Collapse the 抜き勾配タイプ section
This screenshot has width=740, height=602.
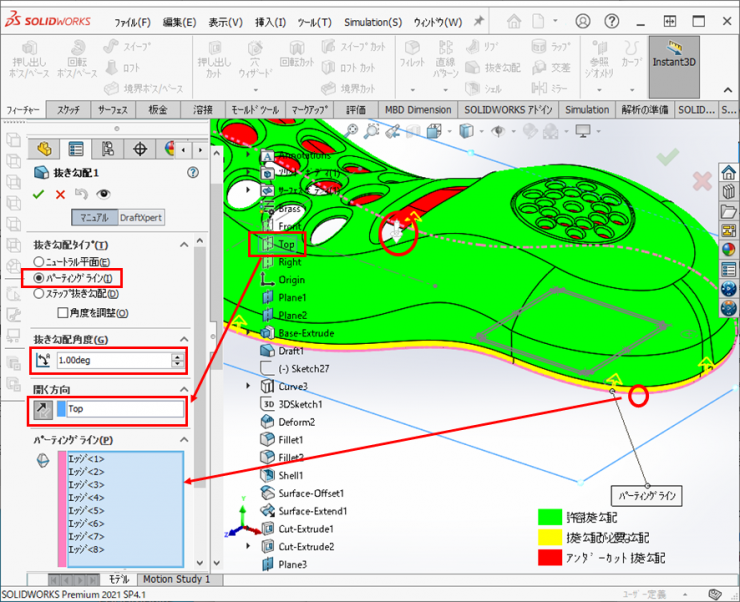tap(184, 245)
